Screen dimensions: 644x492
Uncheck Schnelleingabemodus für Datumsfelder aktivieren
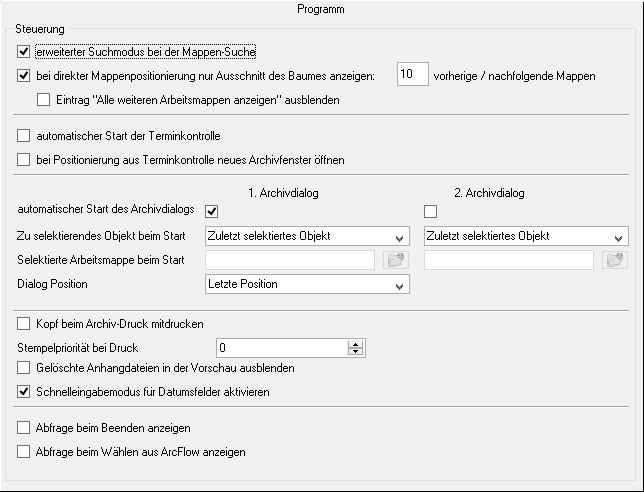tap(23, 391)
